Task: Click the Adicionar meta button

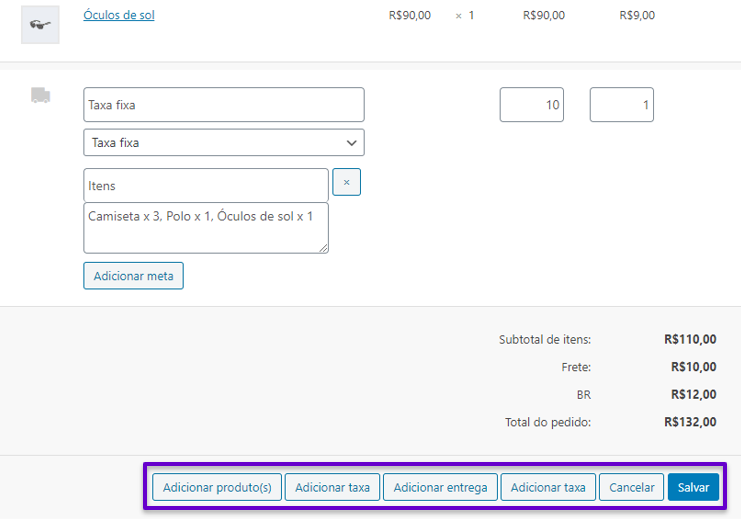Action: [x=133, y=276]
